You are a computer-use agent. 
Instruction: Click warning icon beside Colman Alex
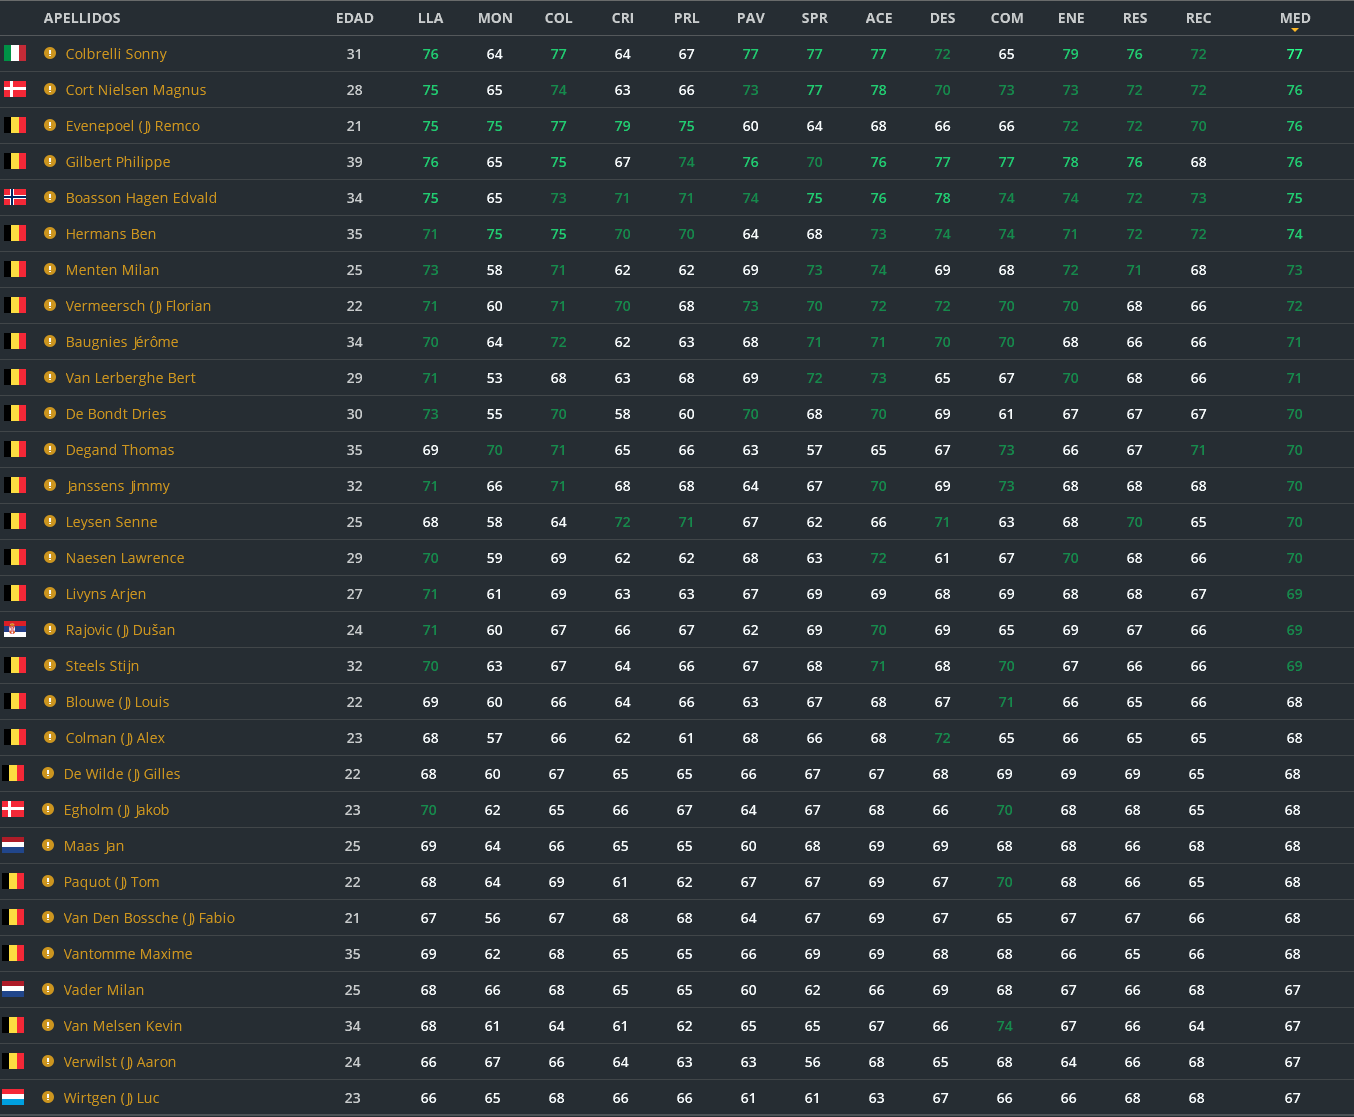point(50,737)
